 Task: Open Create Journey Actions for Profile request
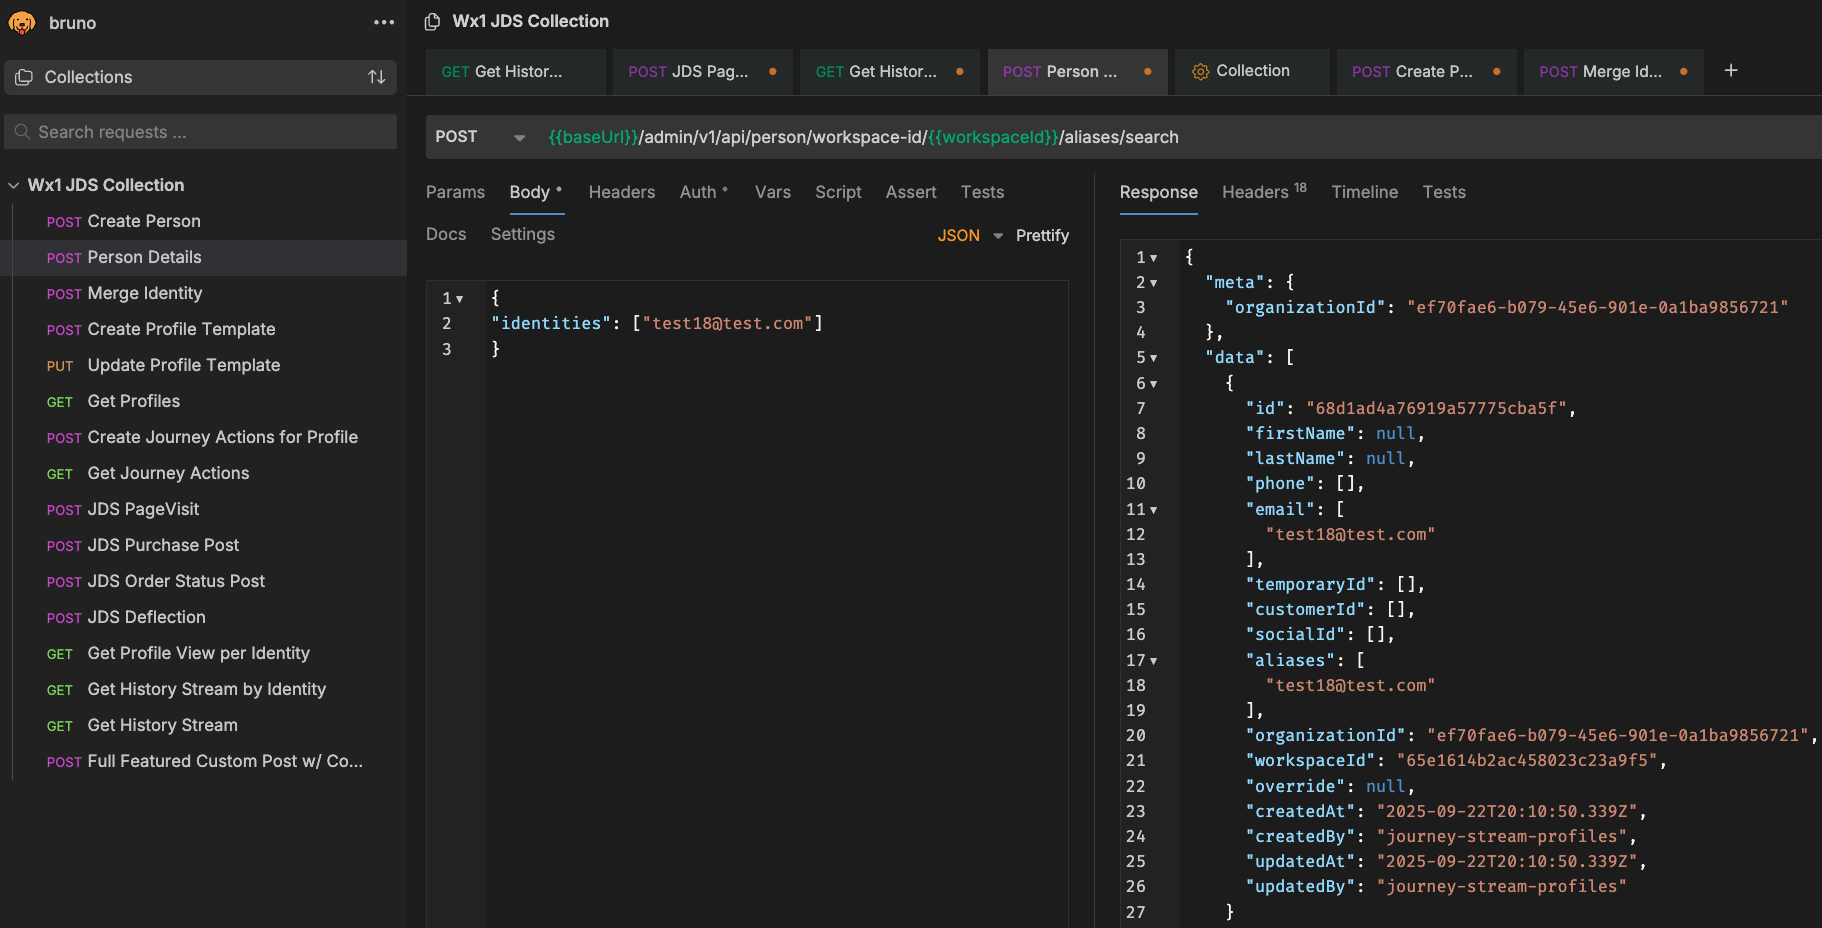click(x=203, y=437)
